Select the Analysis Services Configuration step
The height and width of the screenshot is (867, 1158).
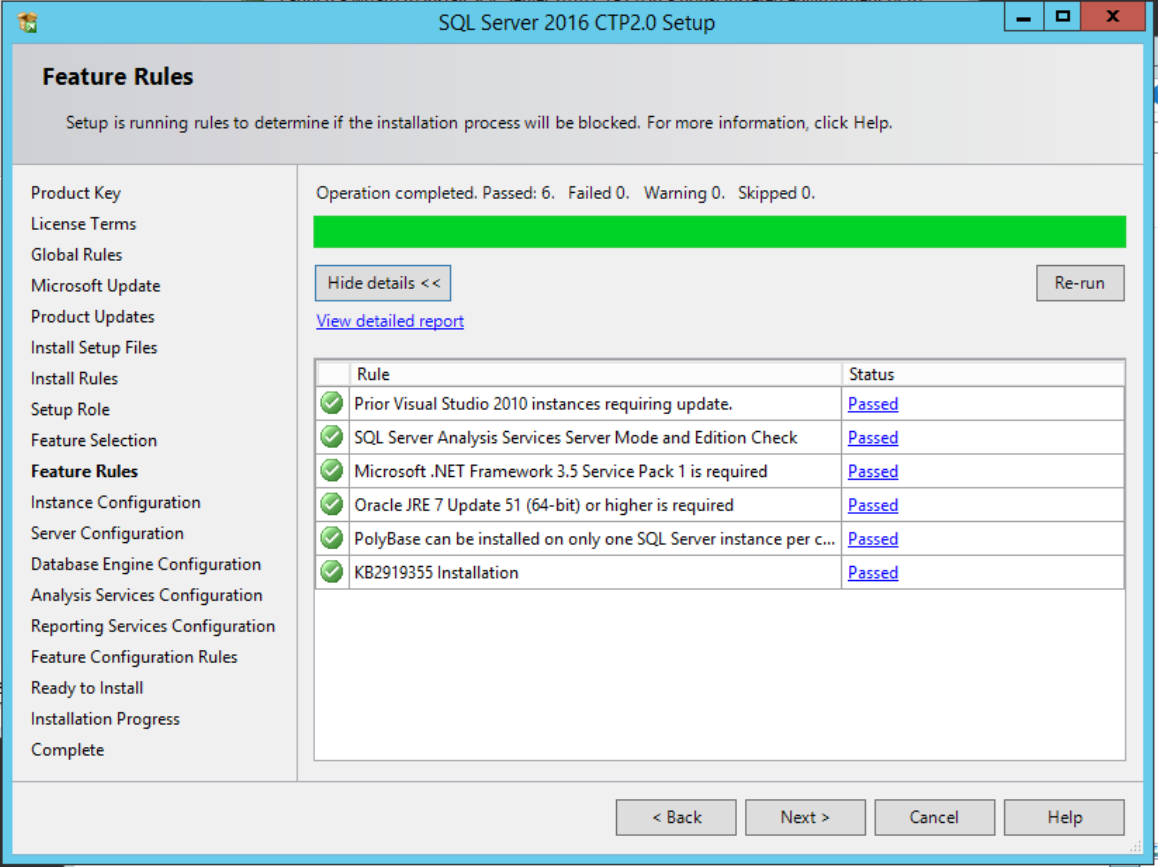(x=146, y=595)
